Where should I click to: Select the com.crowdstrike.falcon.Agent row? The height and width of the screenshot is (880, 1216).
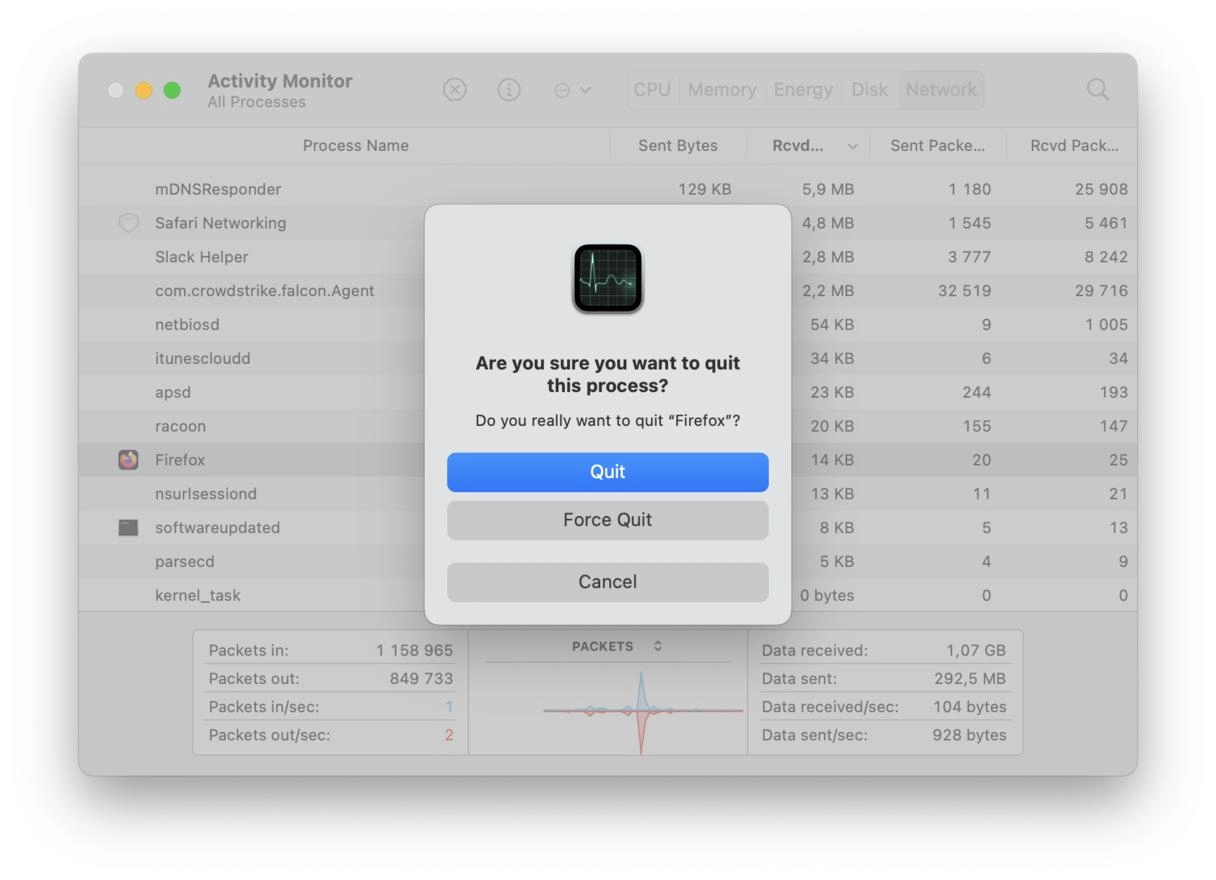click(x=608, y=291)
